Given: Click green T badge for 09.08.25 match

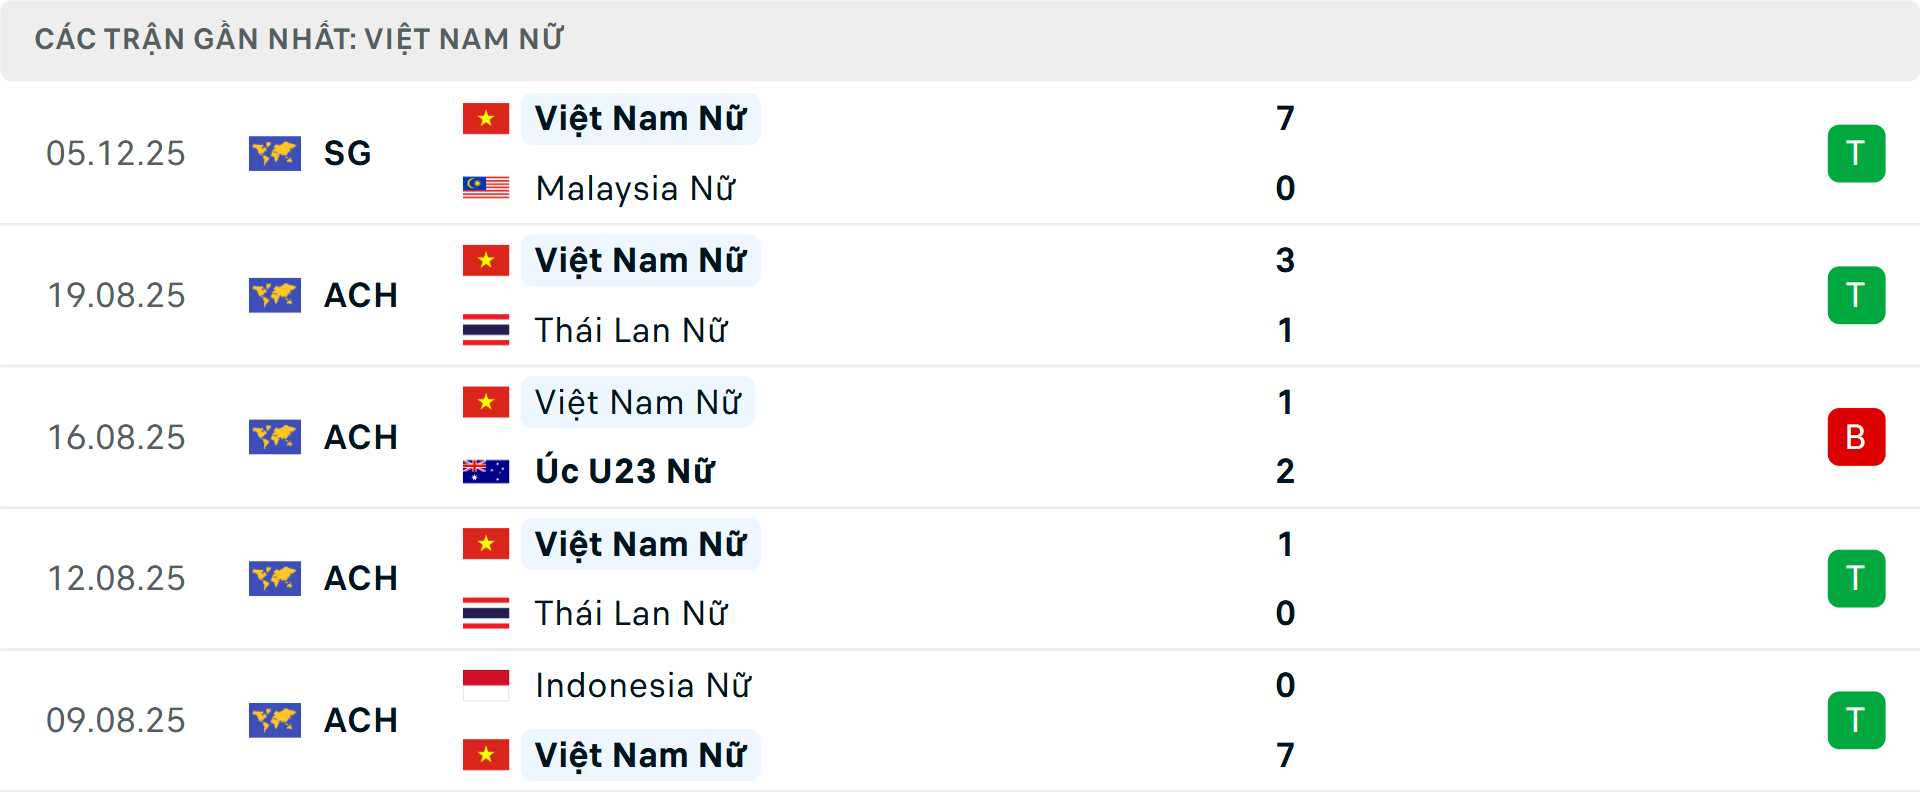Looking at the screenshot, I should (1856, 720).
